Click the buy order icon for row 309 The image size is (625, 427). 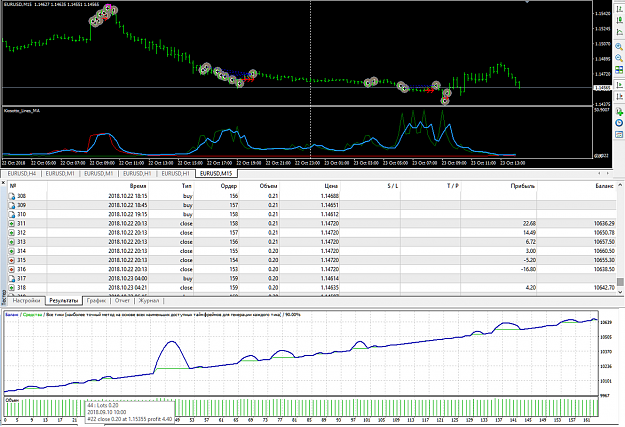pyautogui.click(x=12, y=205)
